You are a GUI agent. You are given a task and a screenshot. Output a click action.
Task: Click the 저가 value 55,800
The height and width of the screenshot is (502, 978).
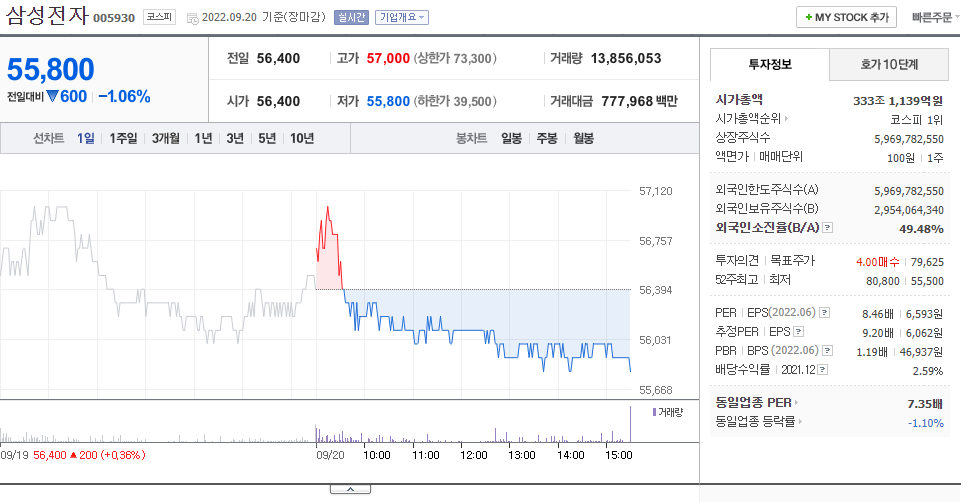click(388, 101)
